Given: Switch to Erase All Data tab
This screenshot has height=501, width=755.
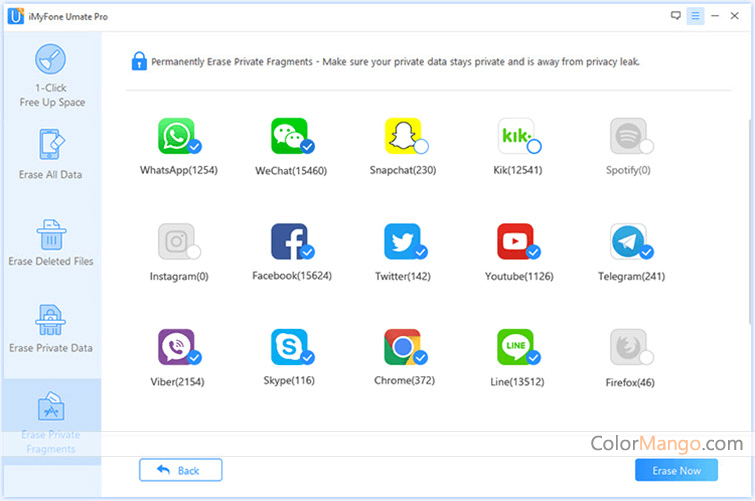Looking at the screenshot, I should [x=51, y=154].
